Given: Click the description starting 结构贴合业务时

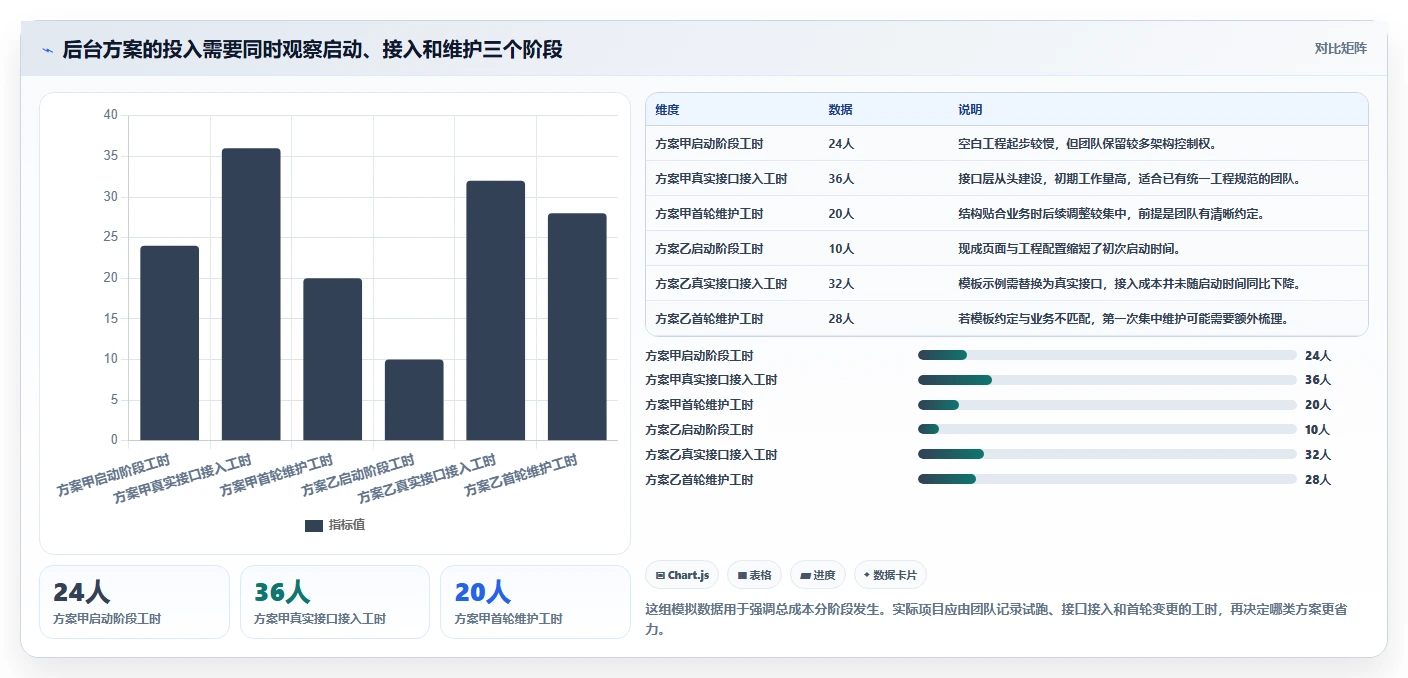Looking at the screenshot, I should point(1111,214).
